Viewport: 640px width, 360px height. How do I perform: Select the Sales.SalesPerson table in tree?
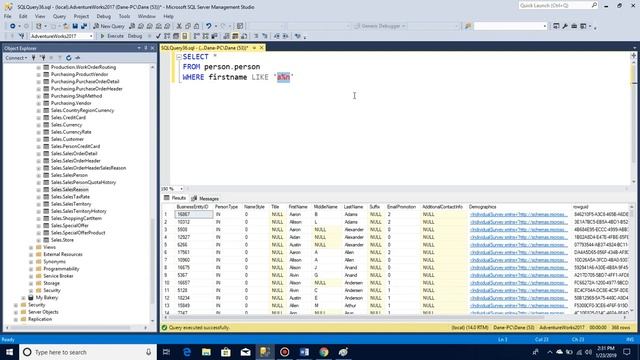pos(69,175)
